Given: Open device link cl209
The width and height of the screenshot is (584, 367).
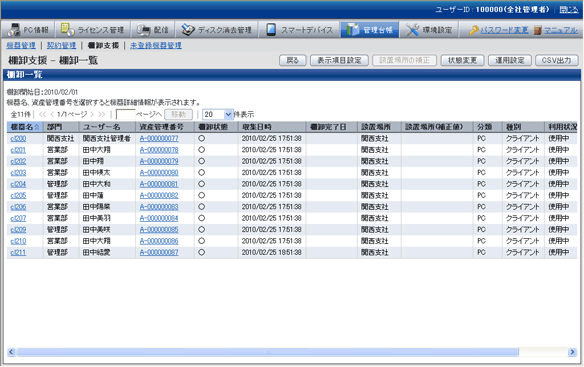Looking at the screenshot, I should click(x=18, y=230).
